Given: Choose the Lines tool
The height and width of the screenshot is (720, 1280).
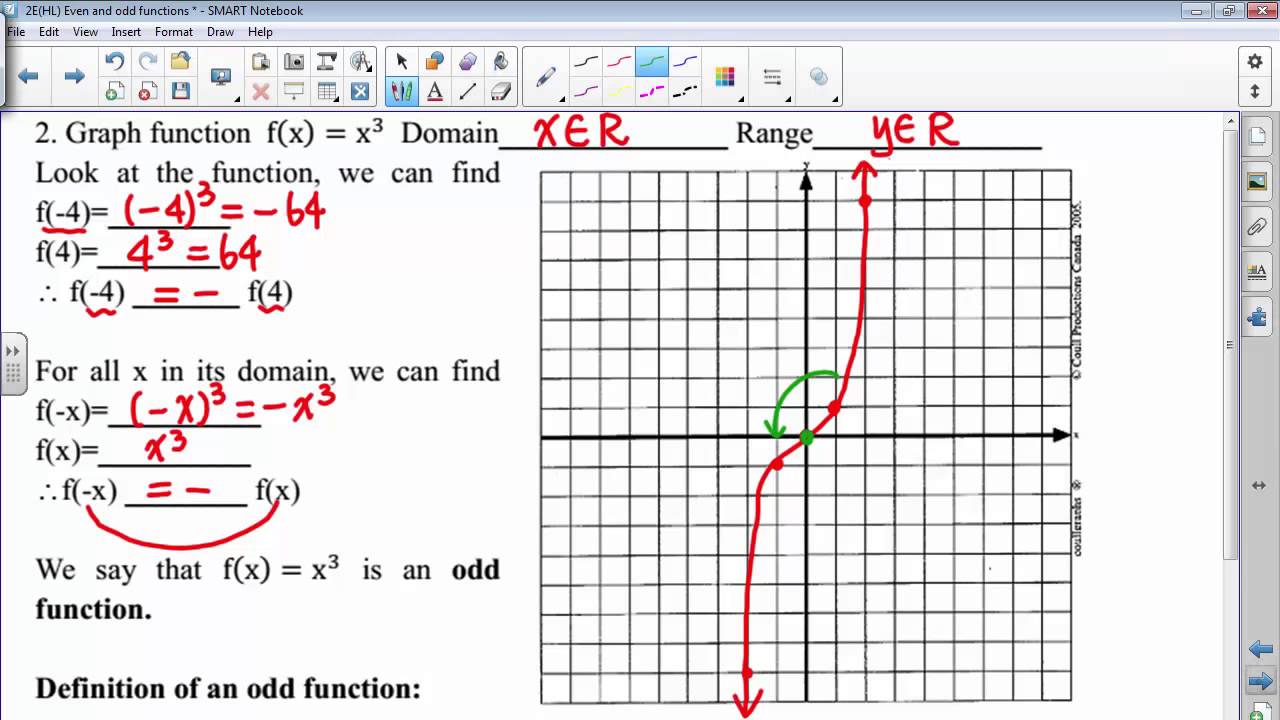Looking at the screenshot, I should 468,92.
